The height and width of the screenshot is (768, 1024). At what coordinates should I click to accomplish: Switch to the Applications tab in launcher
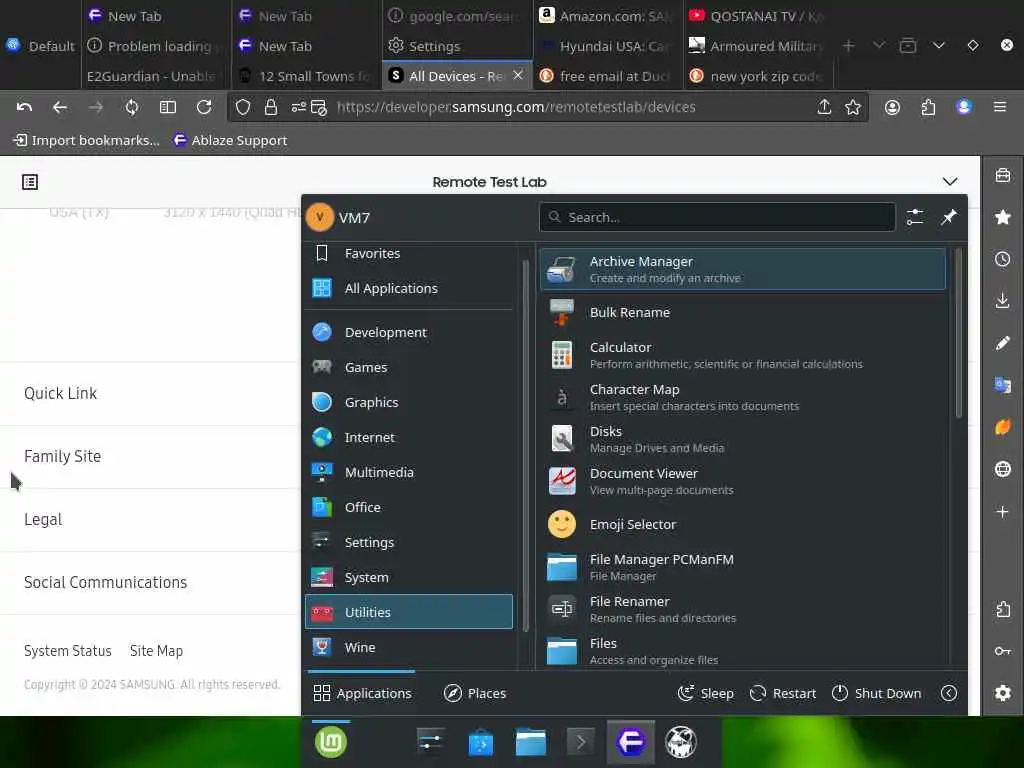point(362,693)
